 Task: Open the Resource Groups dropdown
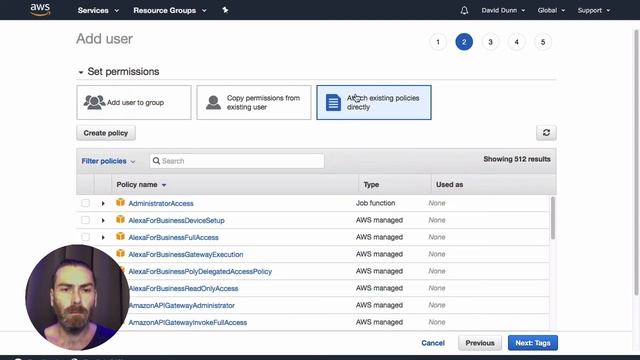click(170, 10)
